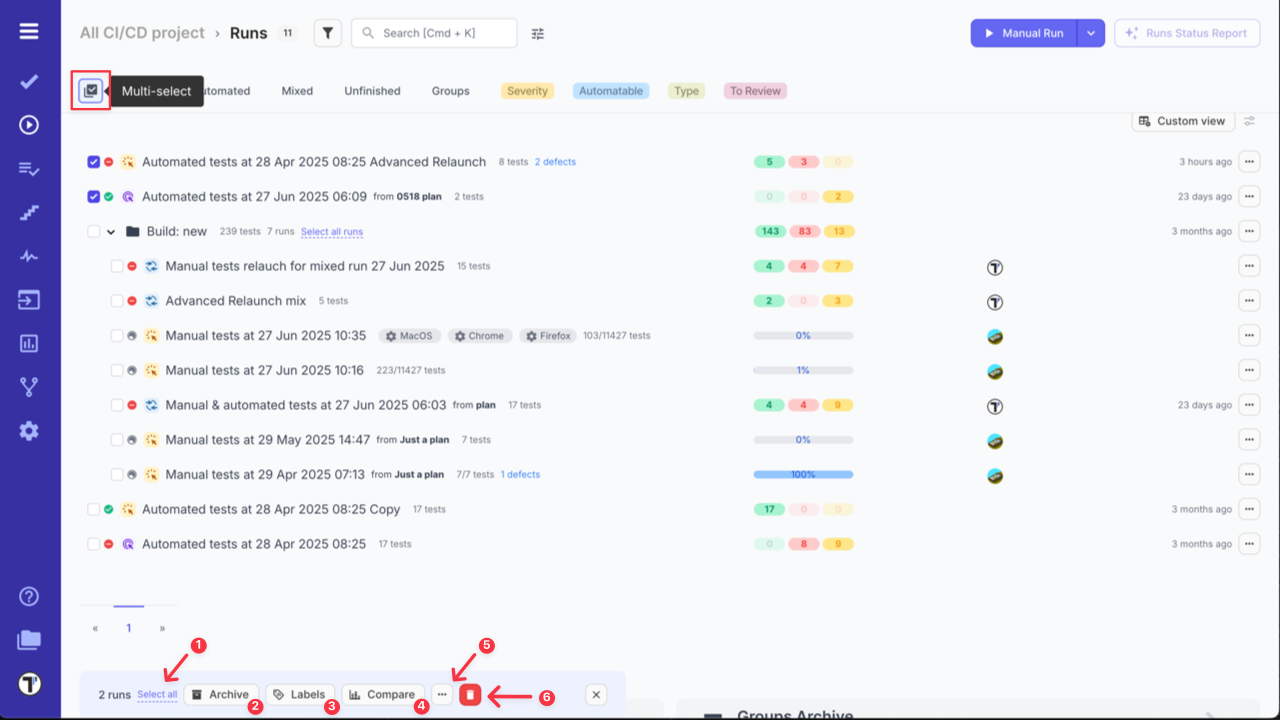Open the bar-chart reports icon in the sidebar
The image size is (1280, 720).
pos(28,343)
